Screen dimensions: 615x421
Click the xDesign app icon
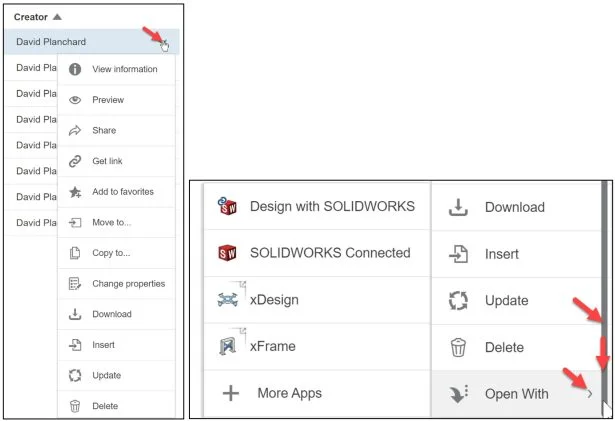click(x=227, y=299)
